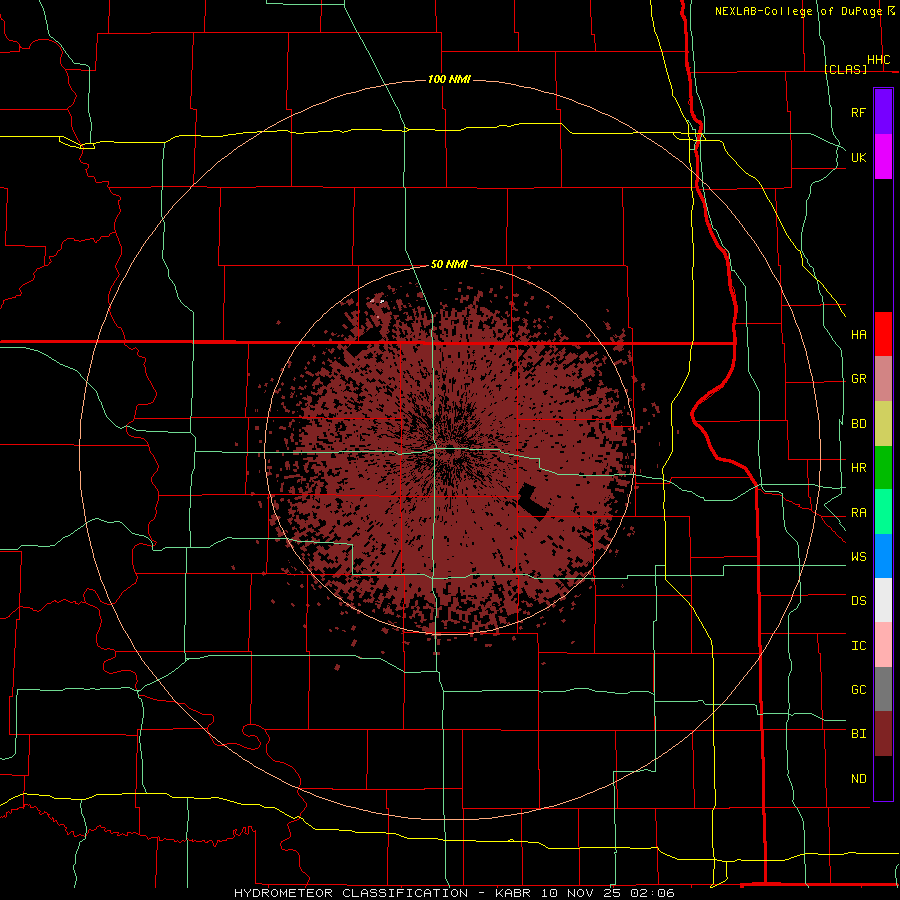Click the '[CLAS]' units label
Viewport: 900px width, 900px height.
[x=845, y=69]
